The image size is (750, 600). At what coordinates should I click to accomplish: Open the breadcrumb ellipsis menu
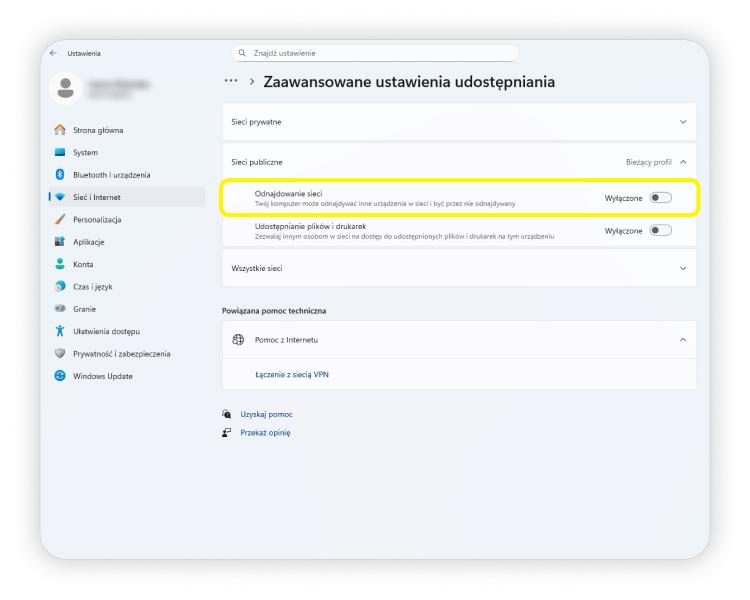coord(231,81)
